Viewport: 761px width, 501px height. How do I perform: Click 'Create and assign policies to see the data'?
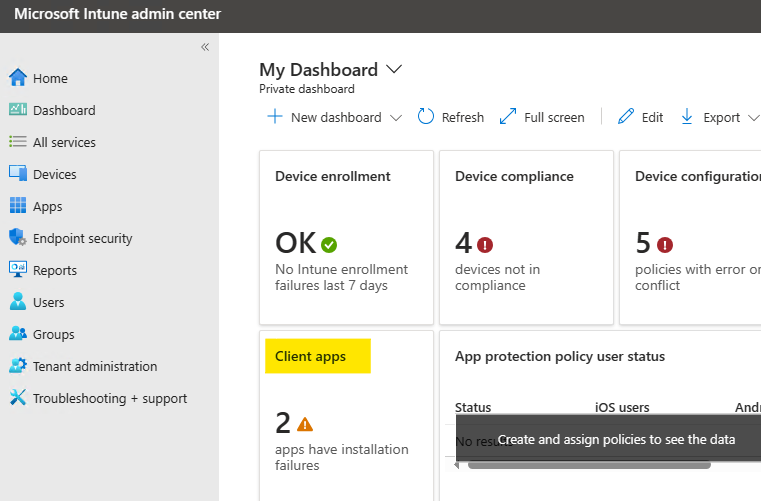tap(616, 439)
